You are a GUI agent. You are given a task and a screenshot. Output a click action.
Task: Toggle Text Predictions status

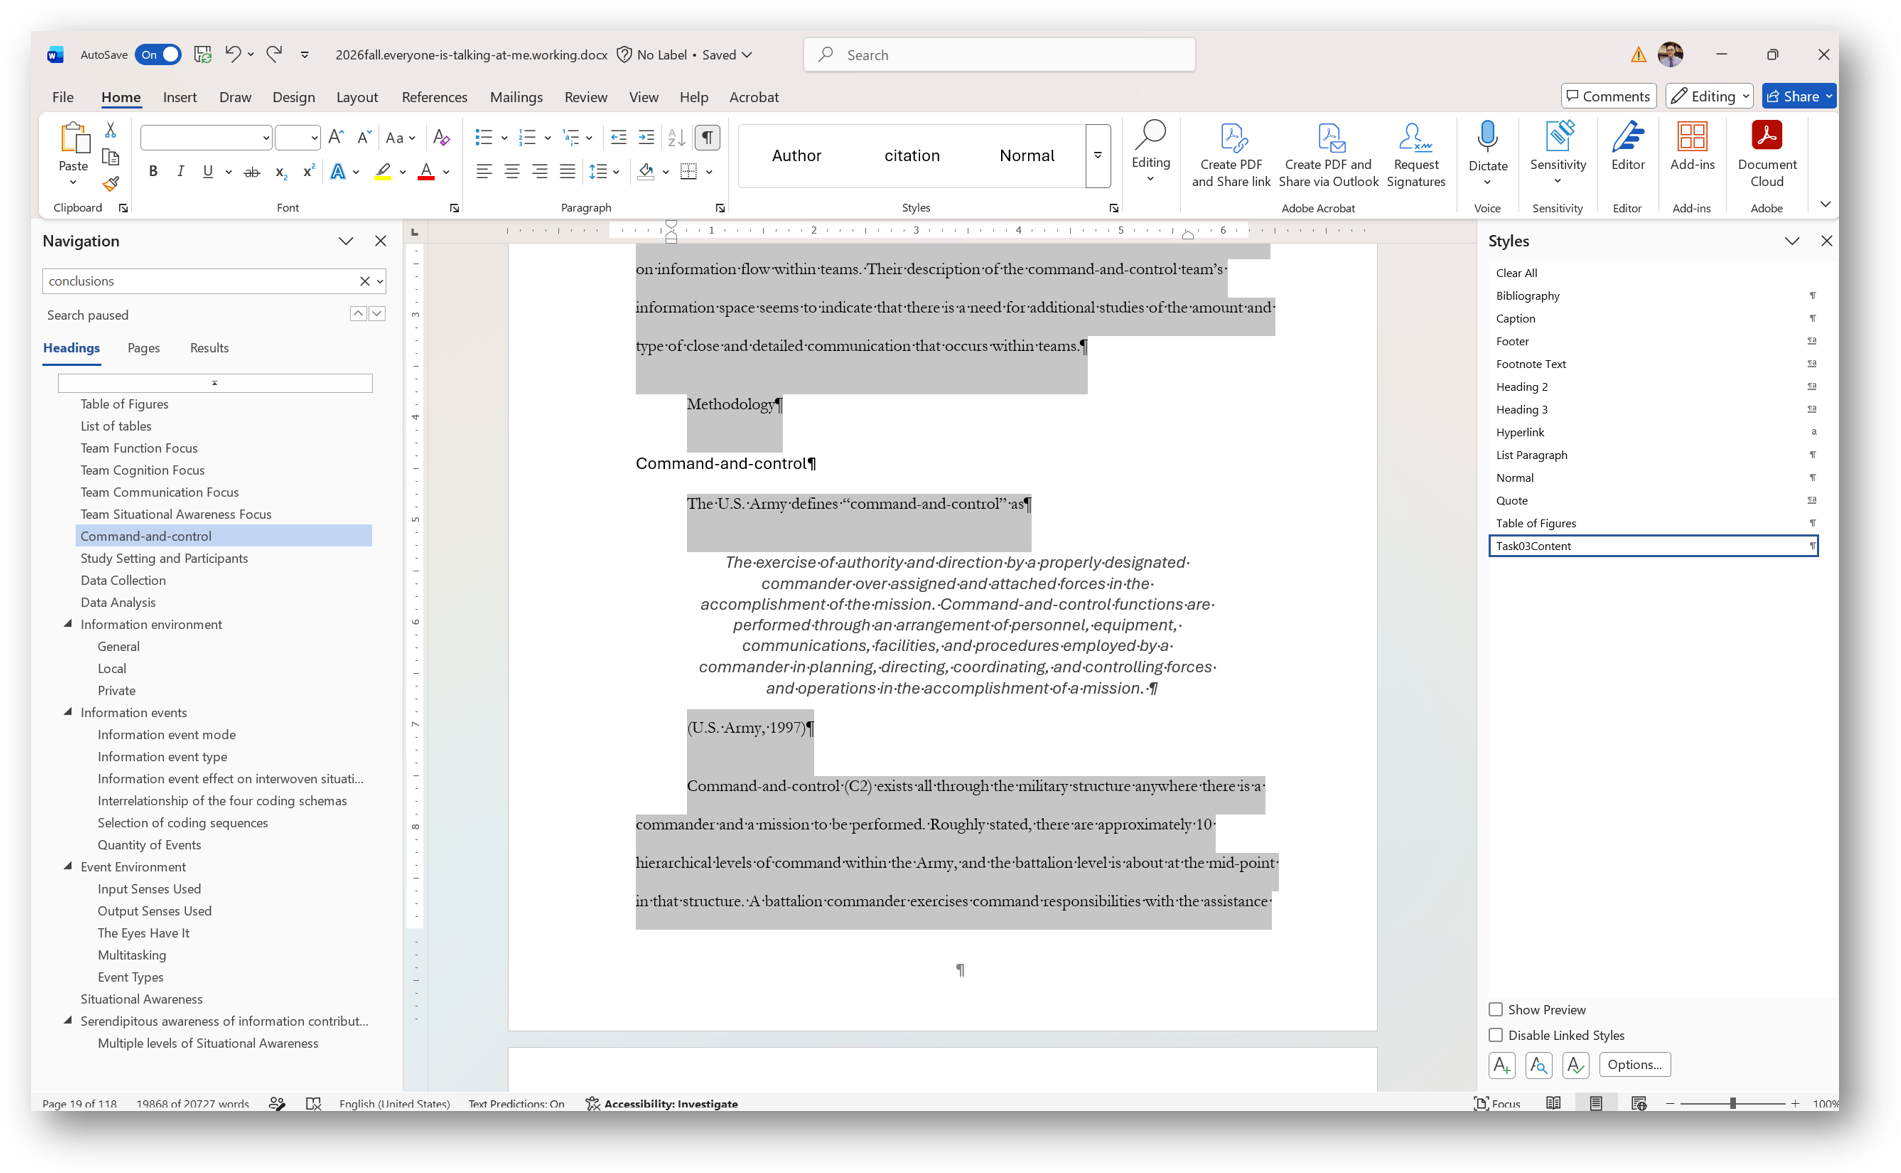(516, 1104)
